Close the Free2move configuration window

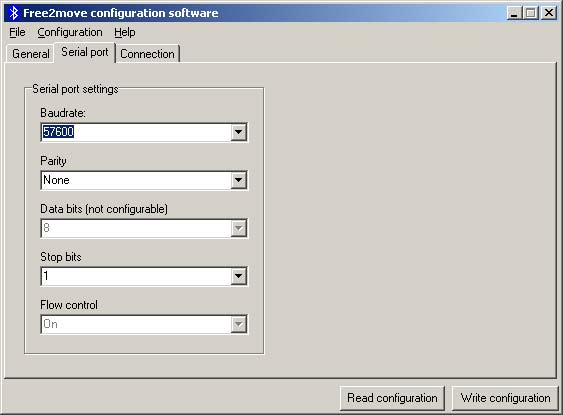tap(549, 13)
